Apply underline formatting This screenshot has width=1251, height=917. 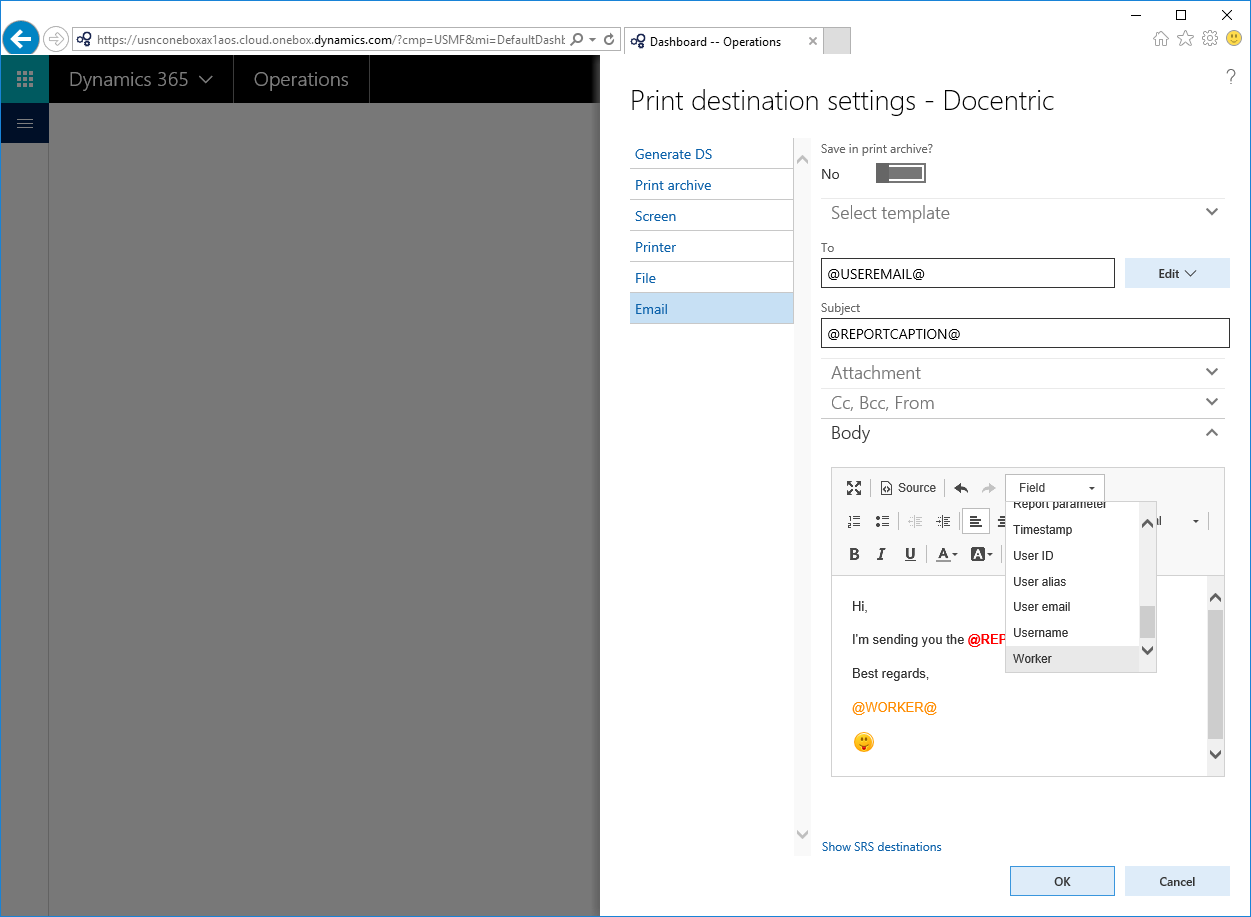[910, 554]
